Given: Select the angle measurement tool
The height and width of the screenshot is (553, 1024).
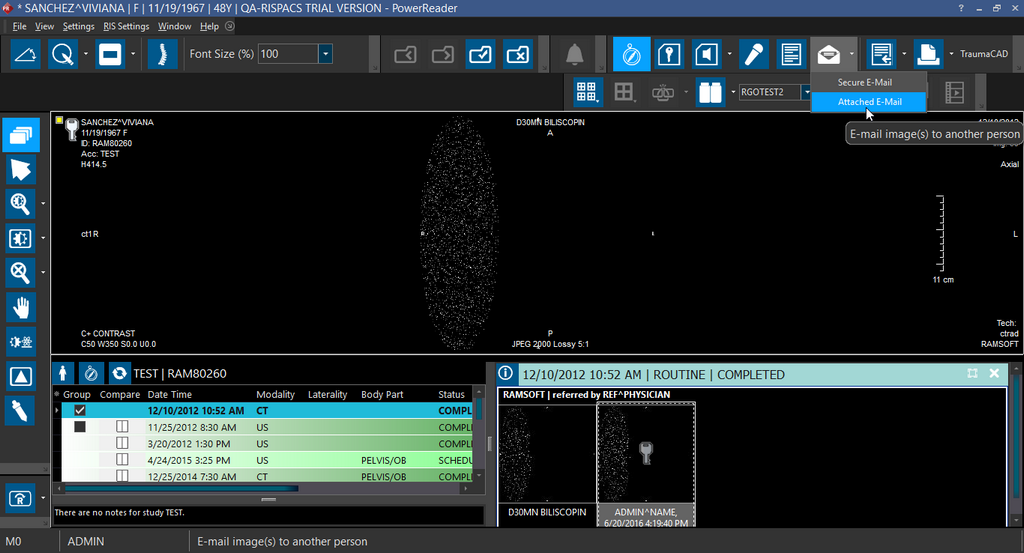Looking at the screenshot, I should click(x=26, y=54).
